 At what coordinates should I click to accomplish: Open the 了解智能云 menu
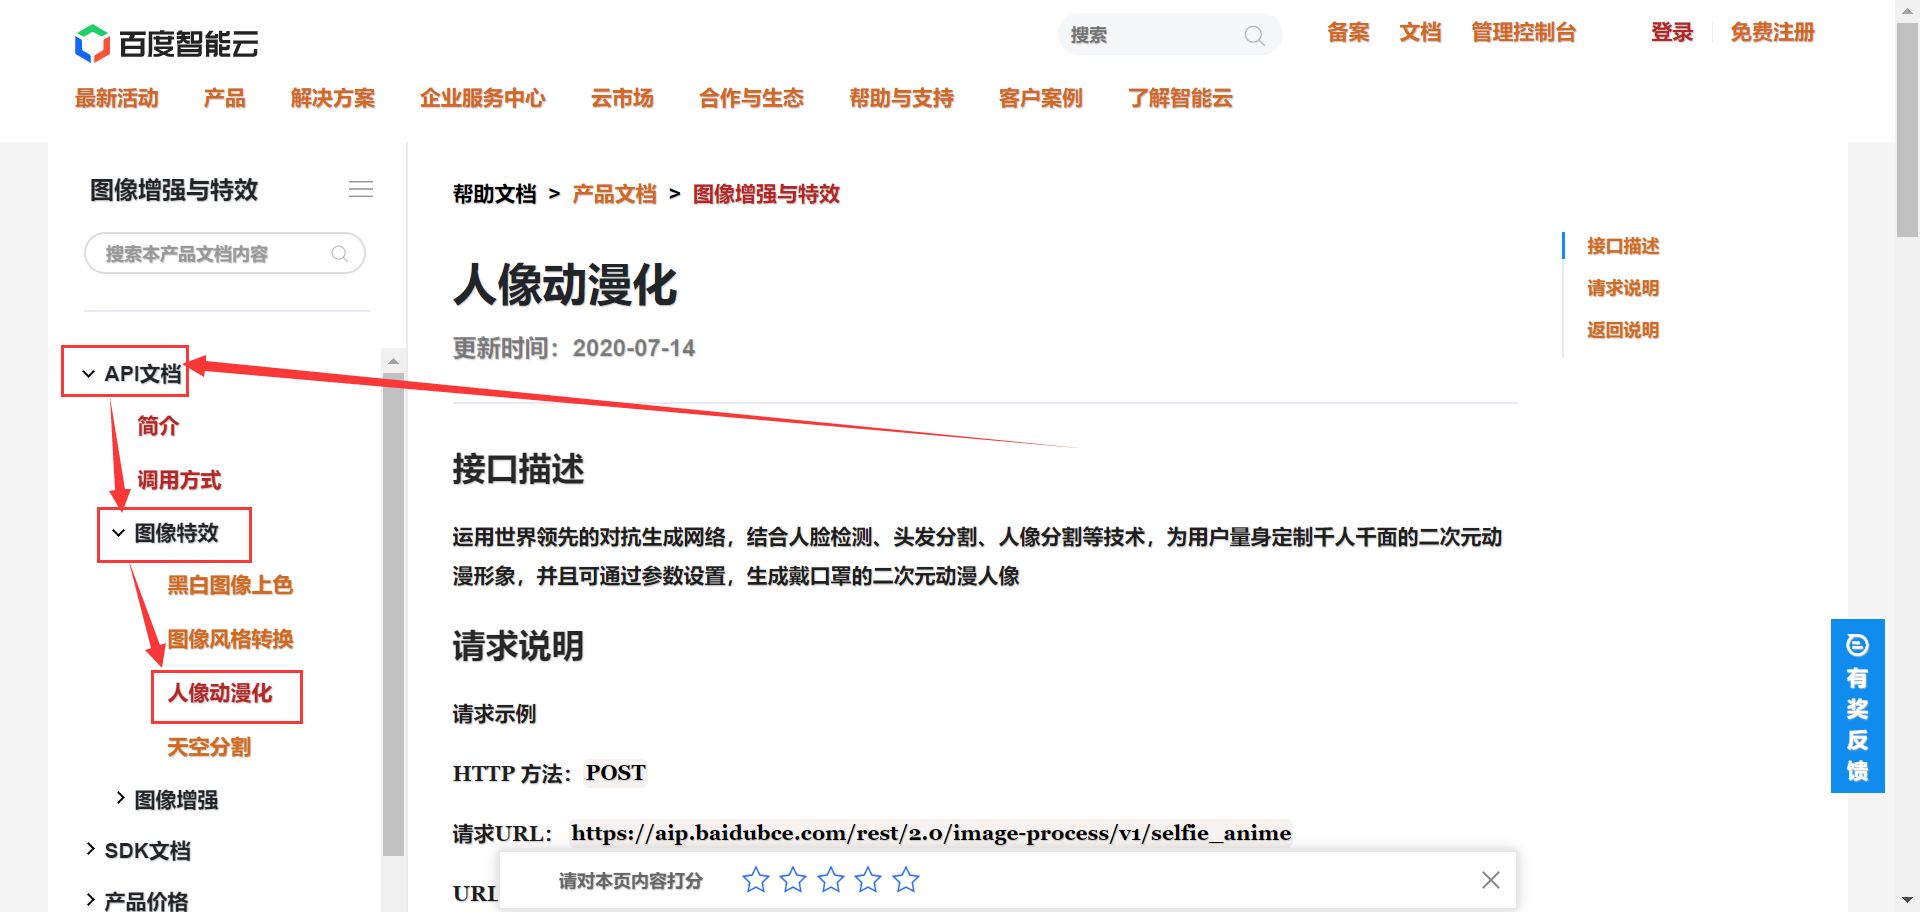1181,98
